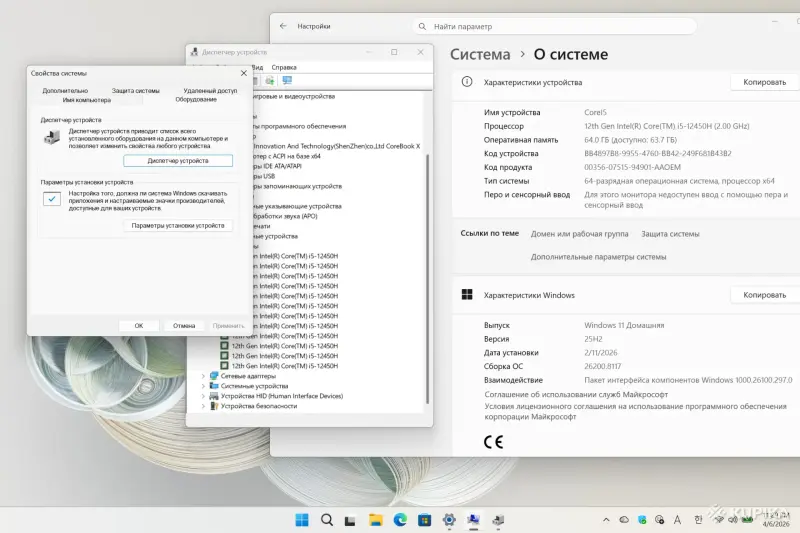Expand the Системные устройства node
800x533 pixels.
[x=204, y=386]
